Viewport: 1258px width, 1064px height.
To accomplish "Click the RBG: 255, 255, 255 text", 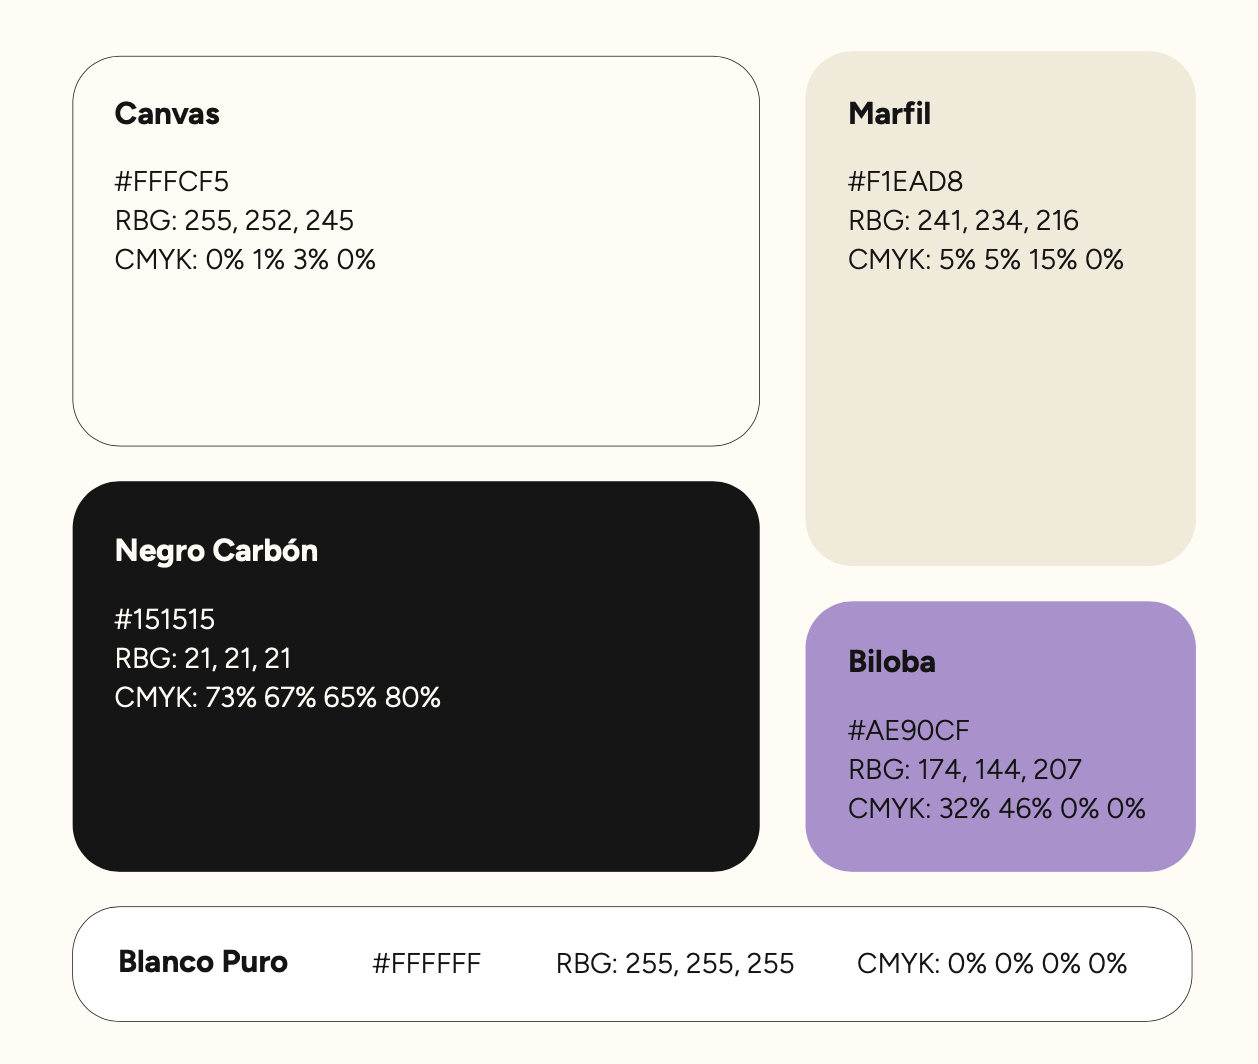I will (675, 964).
